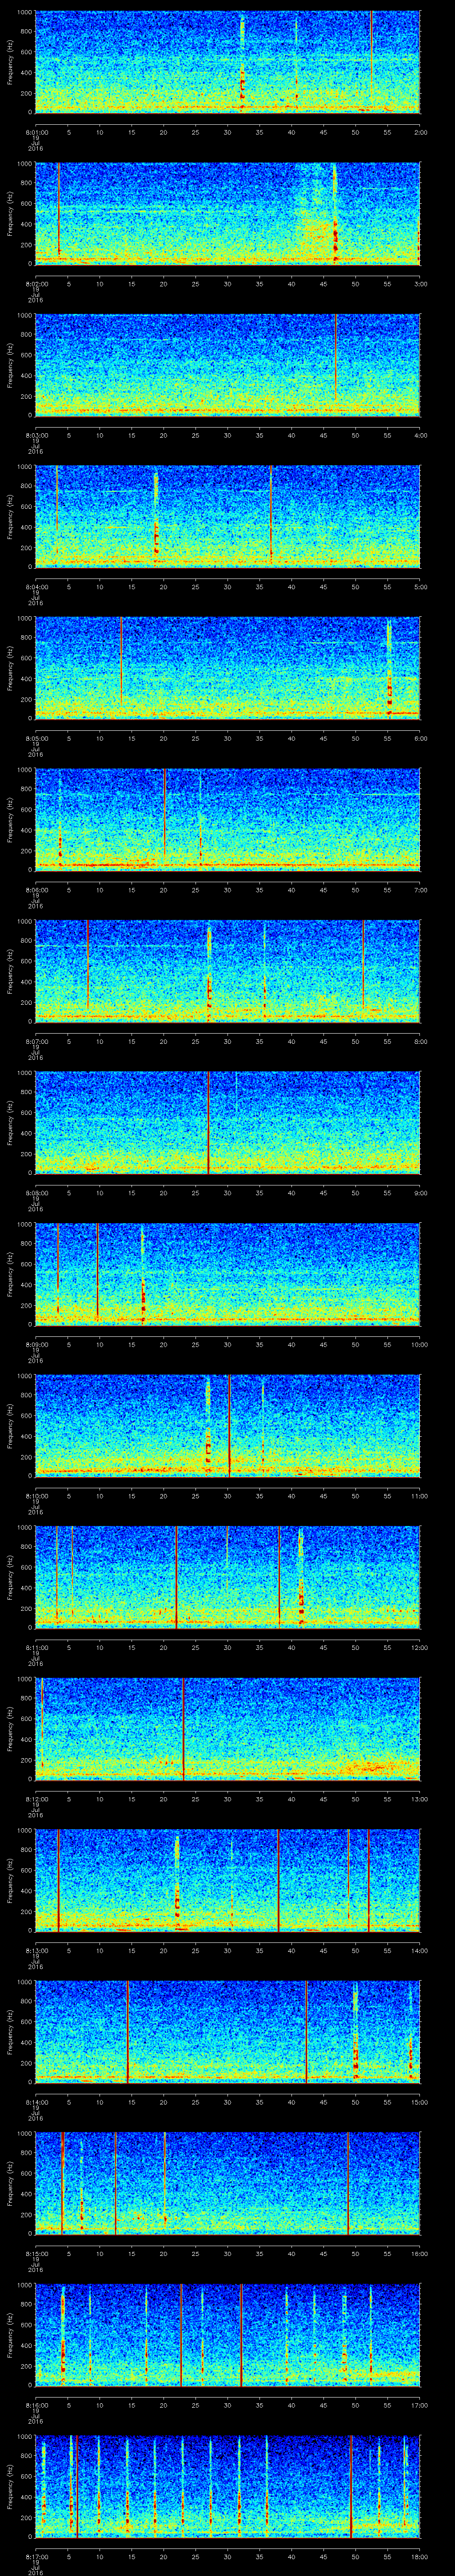
Task: Click the 4:00 end time label
Action: click(420, 435)
